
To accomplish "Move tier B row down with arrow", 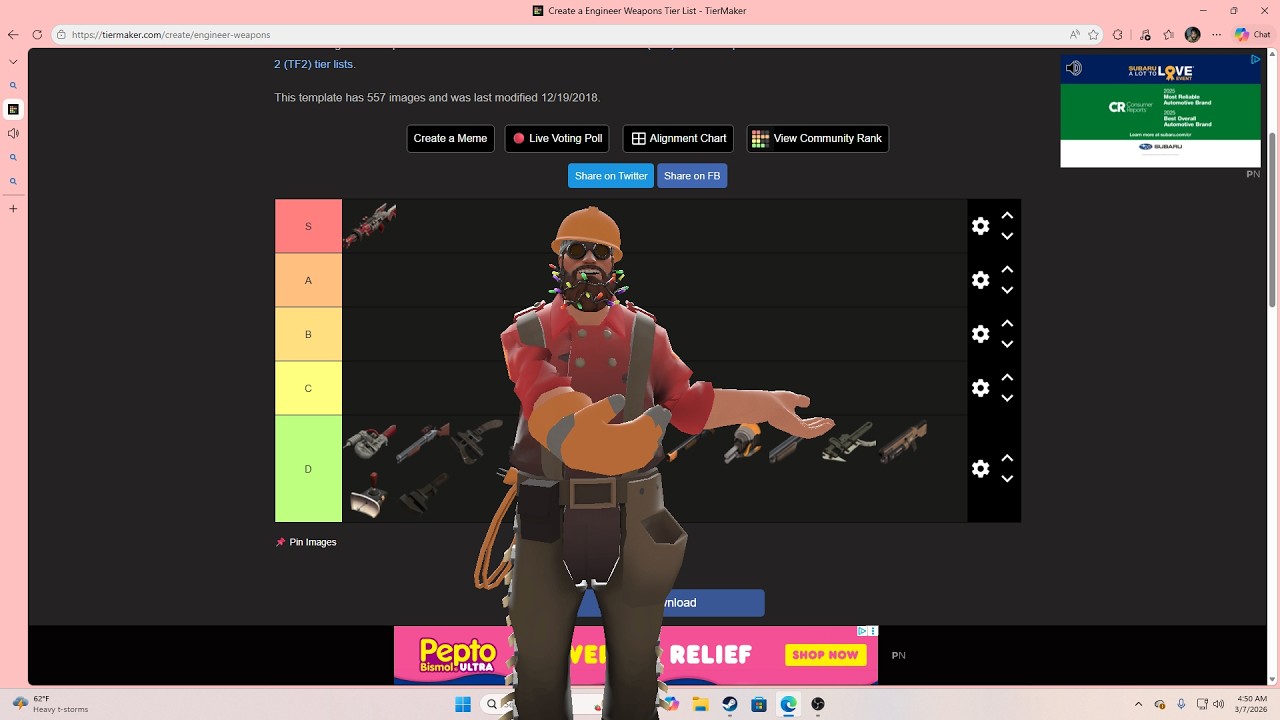I will pyautogui.click(x=1007, y=344).
